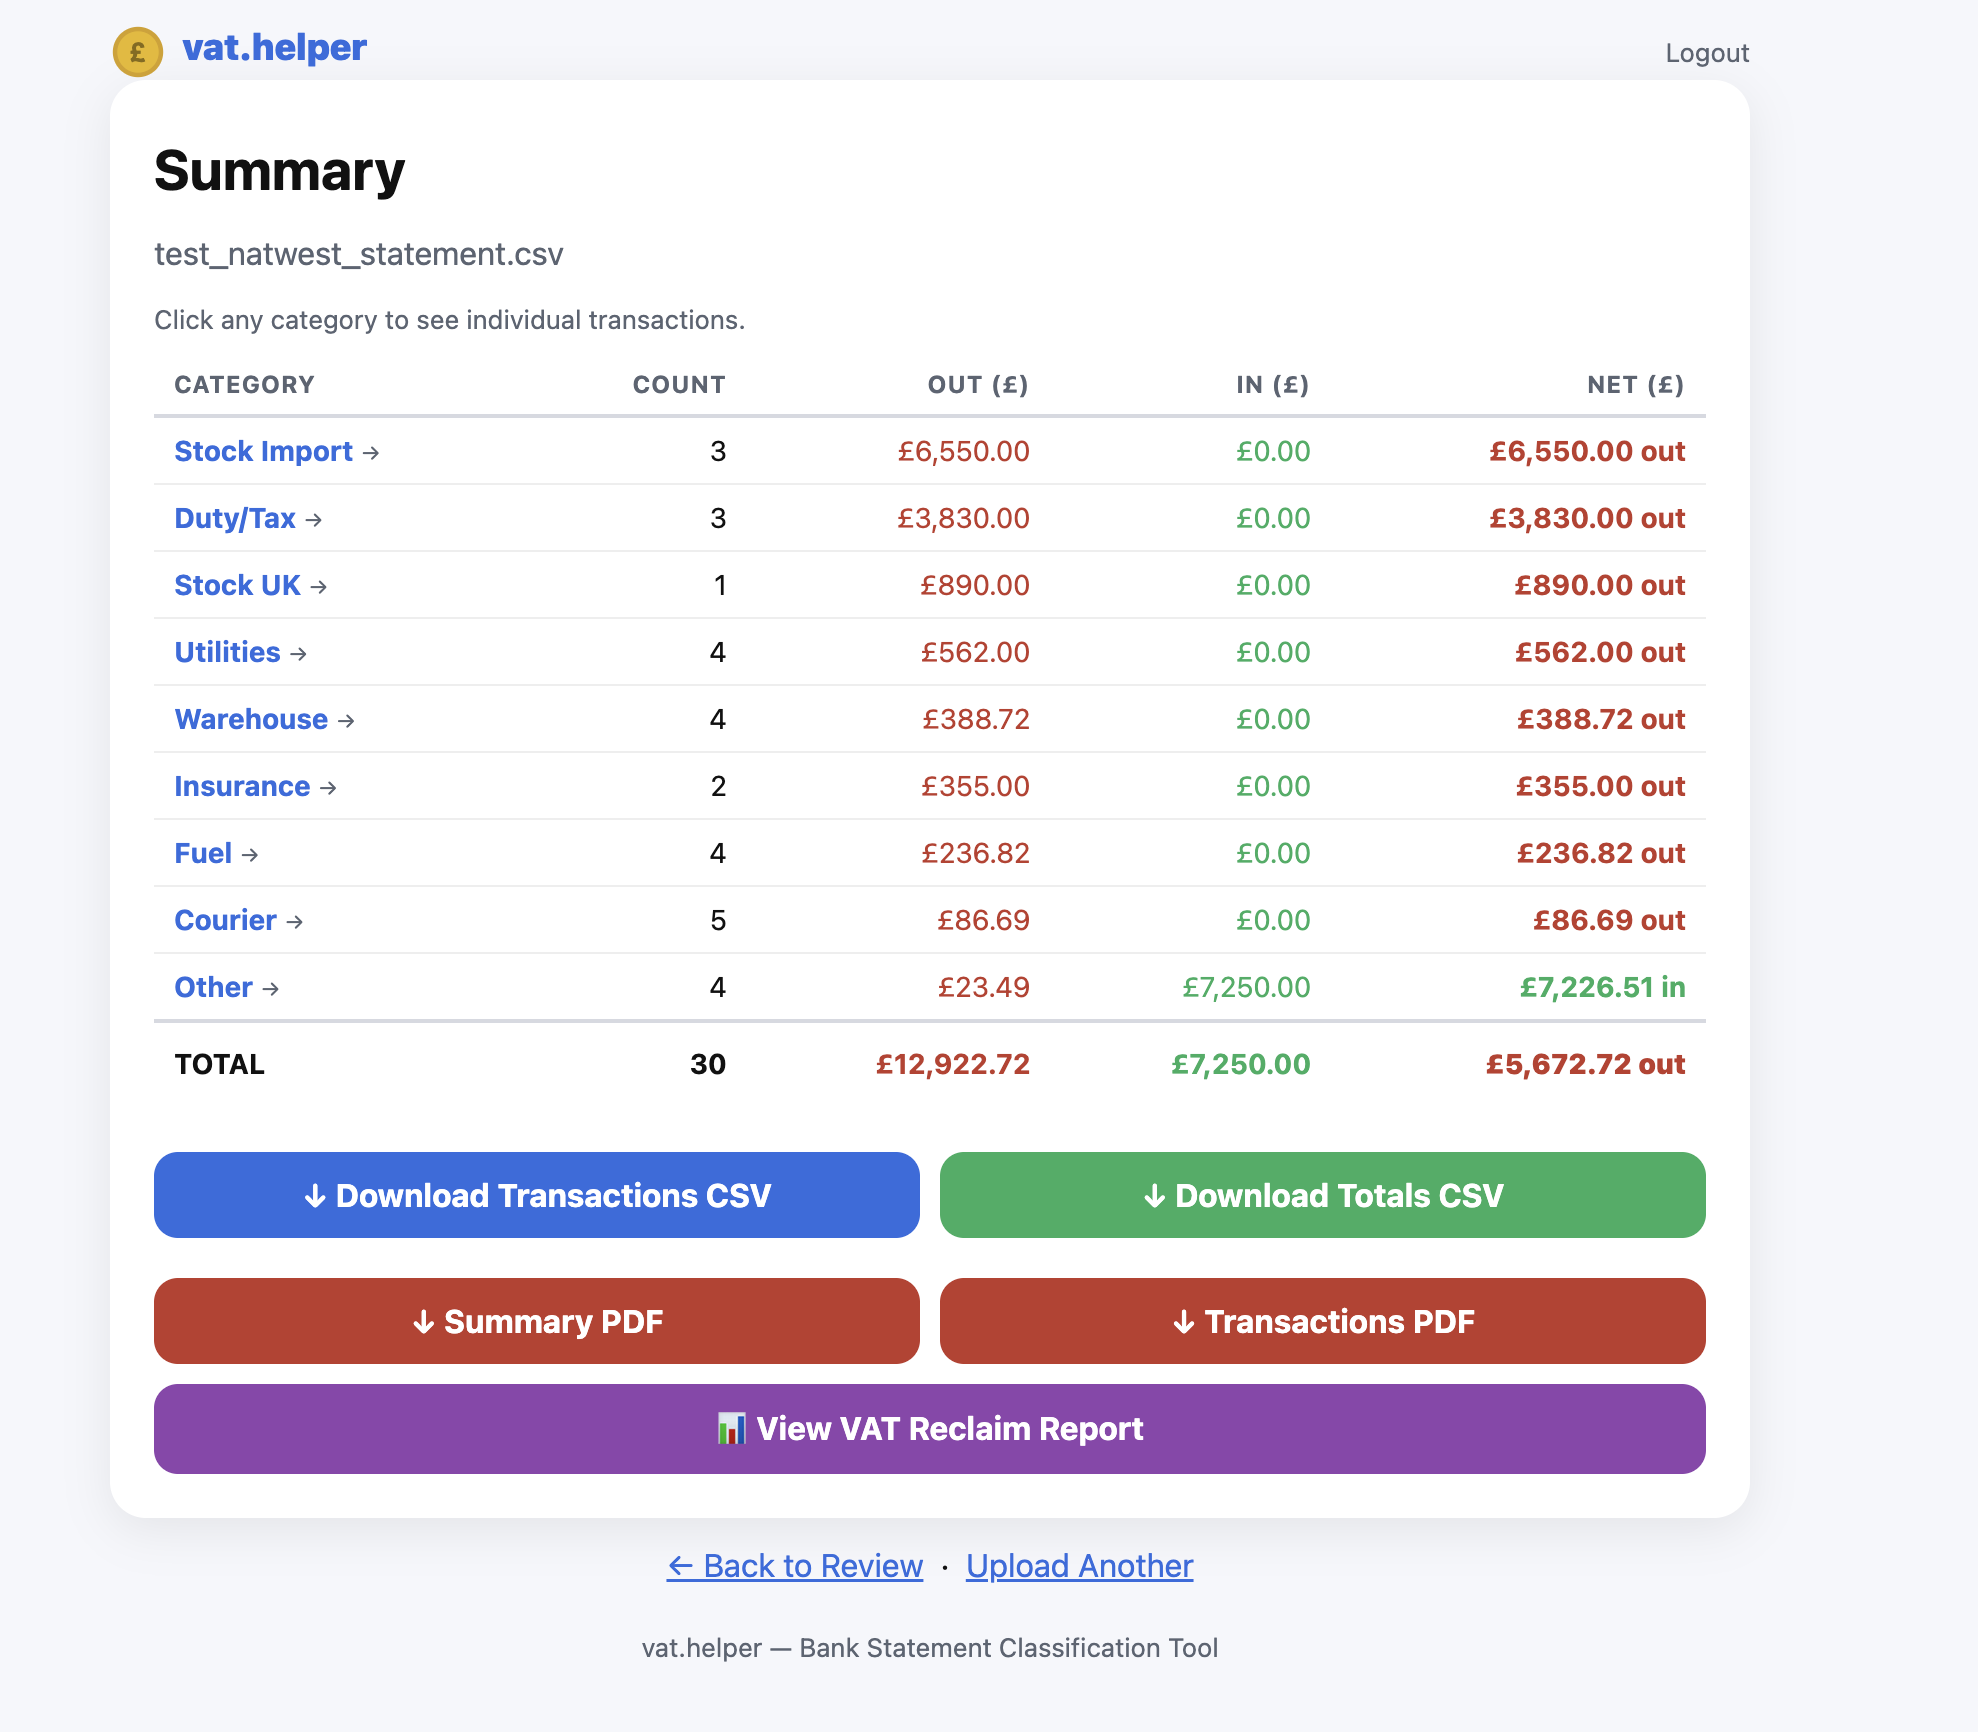Click the Download Transactions CSV button
This screenshot has height=1732, width=1978.
(536, 1195)
